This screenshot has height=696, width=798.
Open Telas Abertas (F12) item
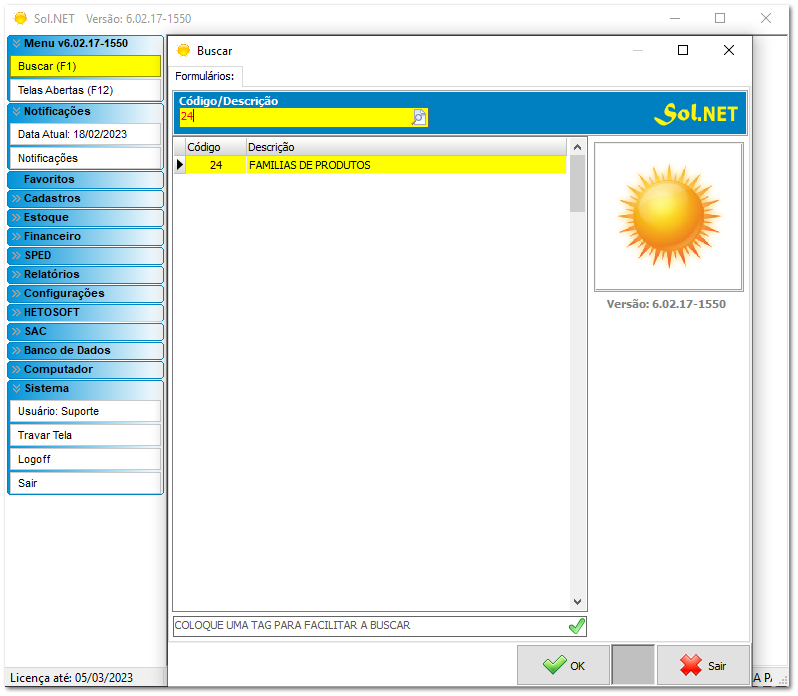[x=84, y=90]
